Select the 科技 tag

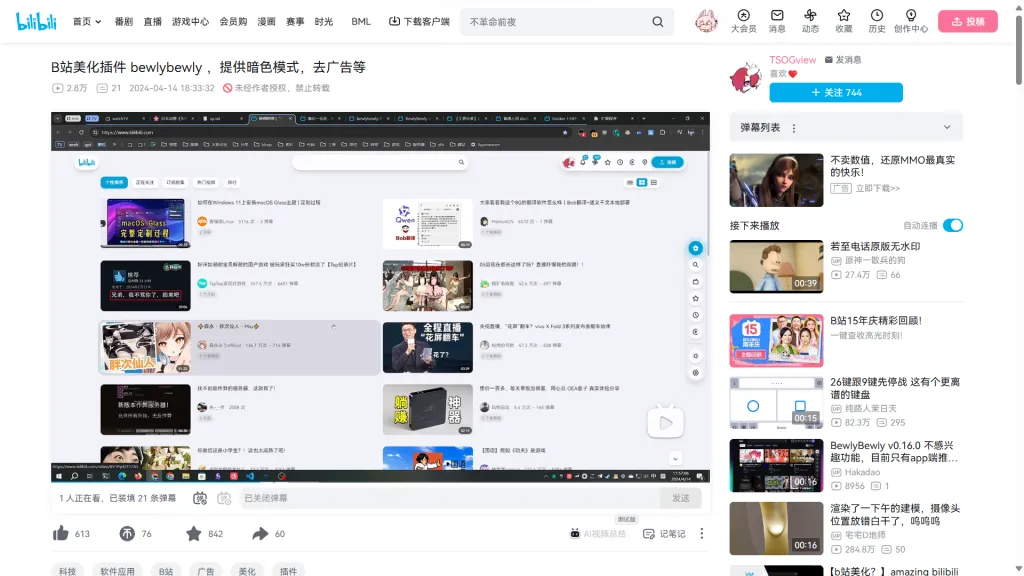tap(67, 571)
